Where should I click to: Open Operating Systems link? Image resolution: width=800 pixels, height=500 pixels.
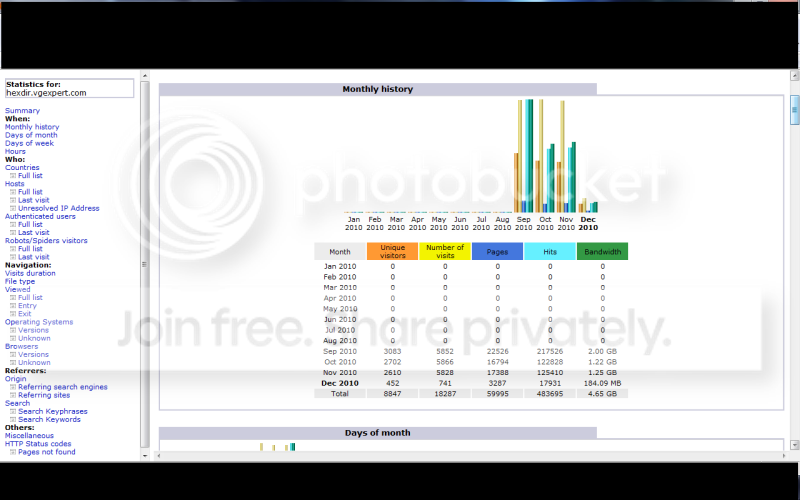click(39, 322)
